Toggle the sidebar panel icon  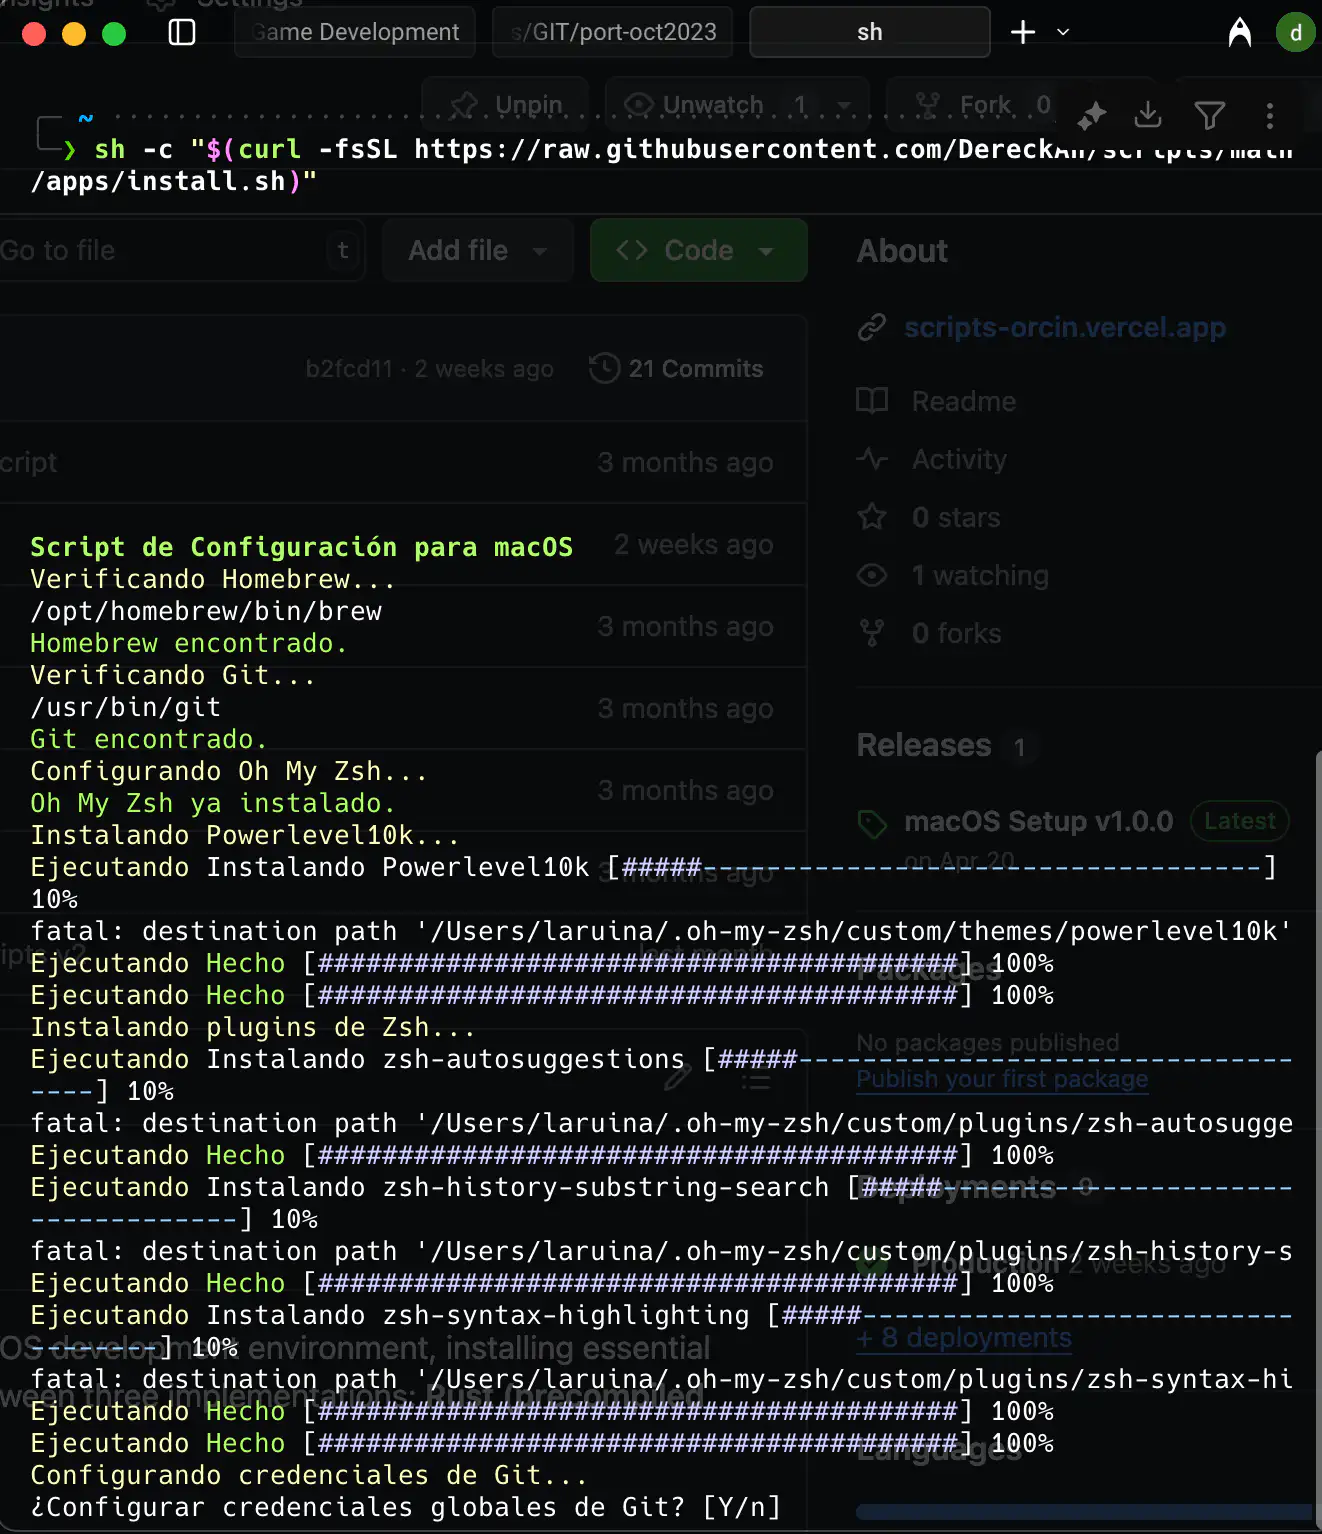[182, 32]
